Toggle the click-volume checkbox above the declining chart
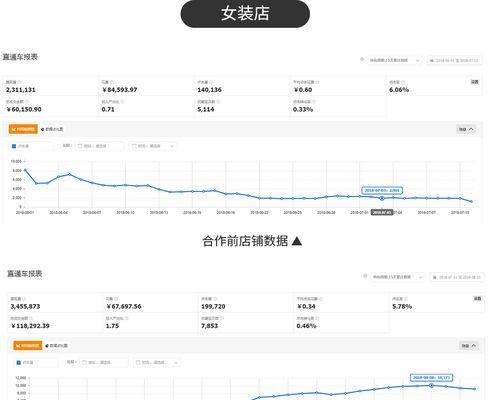The width and height of the screenshot is (490, 400). 14,146
